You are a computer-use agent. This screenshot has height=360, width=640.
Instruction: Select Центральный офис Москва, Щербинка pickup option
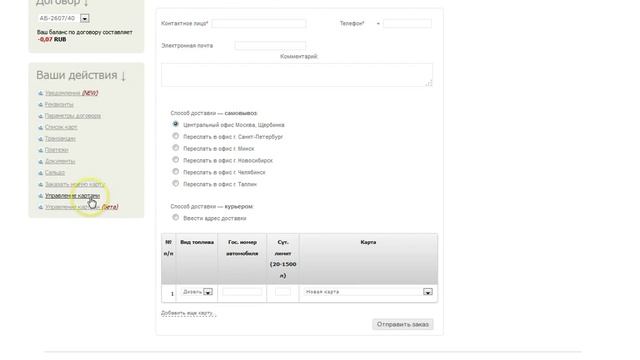(x=176, y=124)
